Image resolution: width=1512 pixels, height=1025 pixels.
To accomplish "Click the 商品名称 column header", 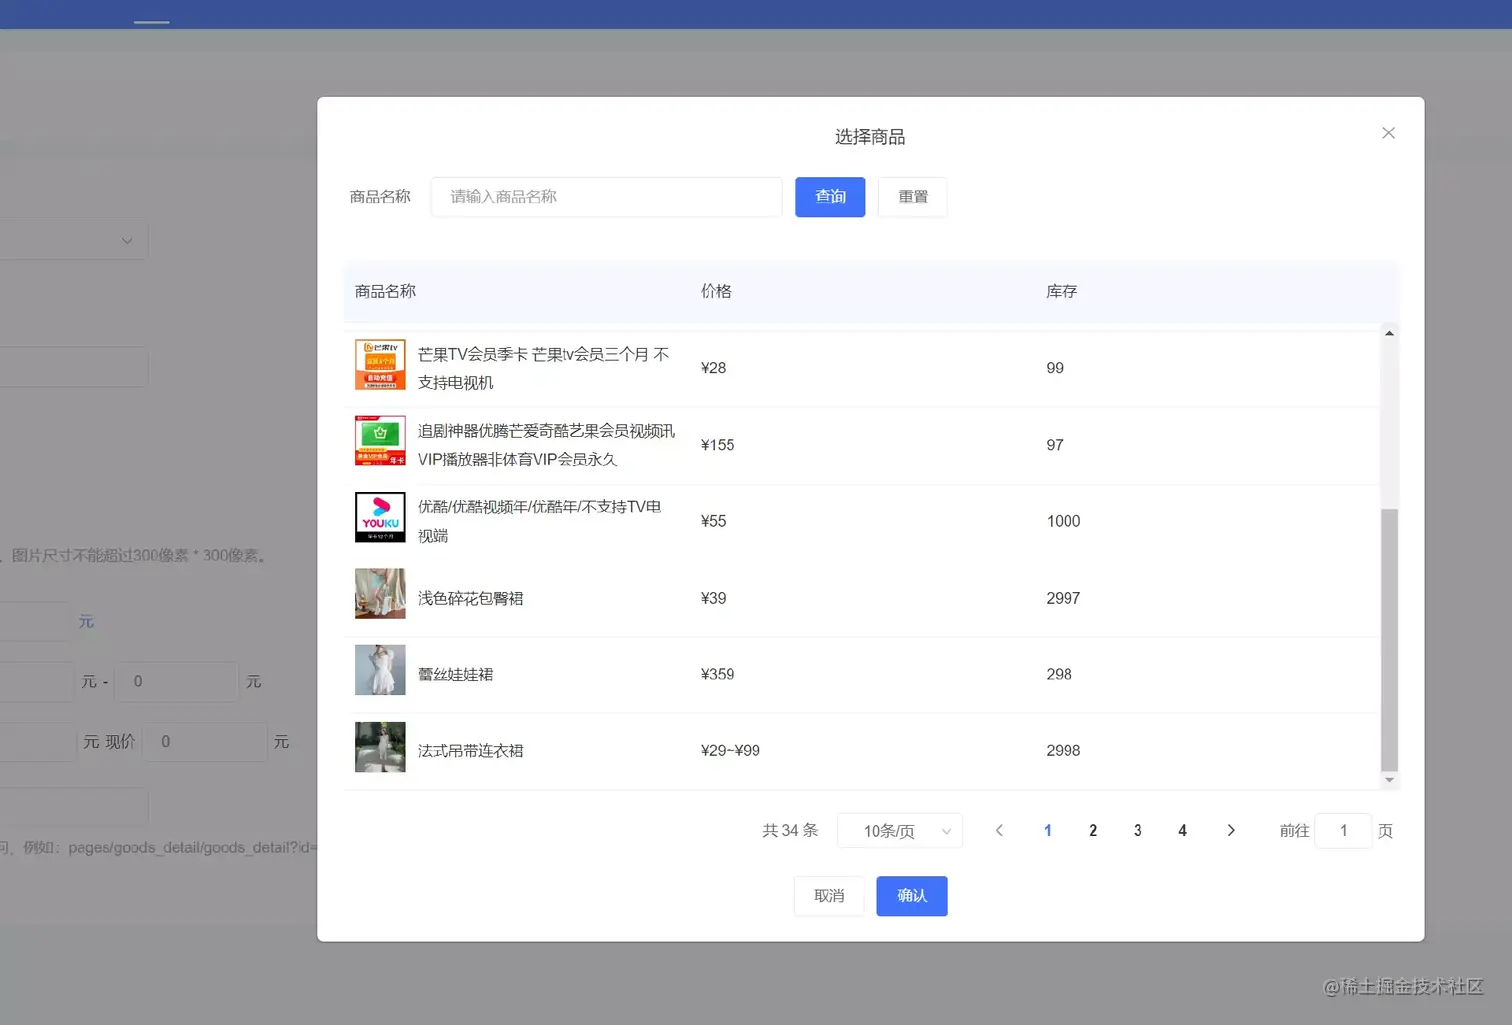I will (385, 291).
